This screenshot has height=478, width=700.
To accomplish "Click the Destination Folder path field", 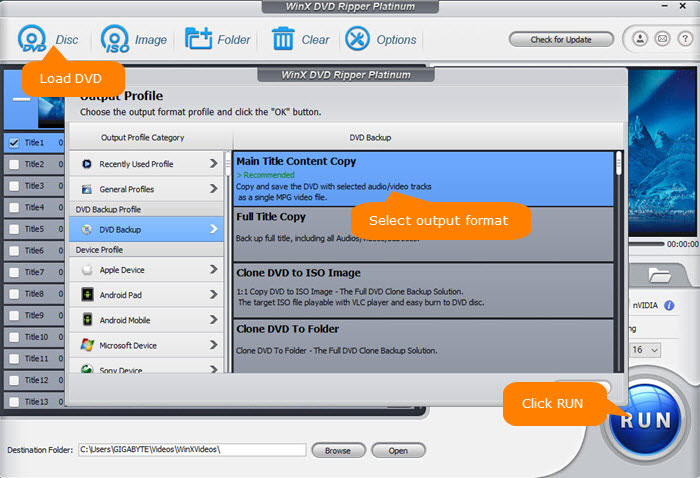I will click(x=192, y=449).
